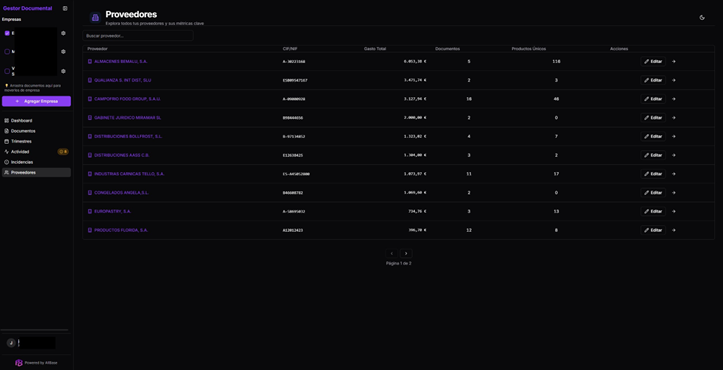Viewport: 723px width, 370px height.
Task: Click arrow icon in ALMACENES BEMALU row
Action: coord(674,61)
